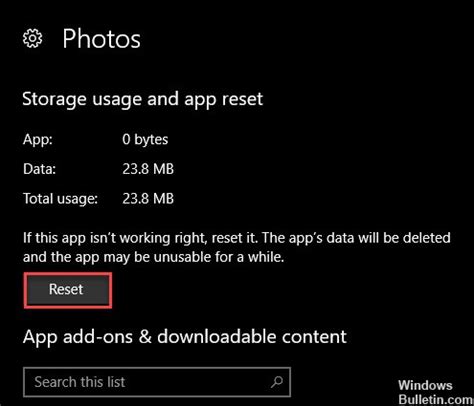Image resolution: width=474 pixels, height=406 pixels.
Task: Click the "App:" storage label
Action: 38,139
